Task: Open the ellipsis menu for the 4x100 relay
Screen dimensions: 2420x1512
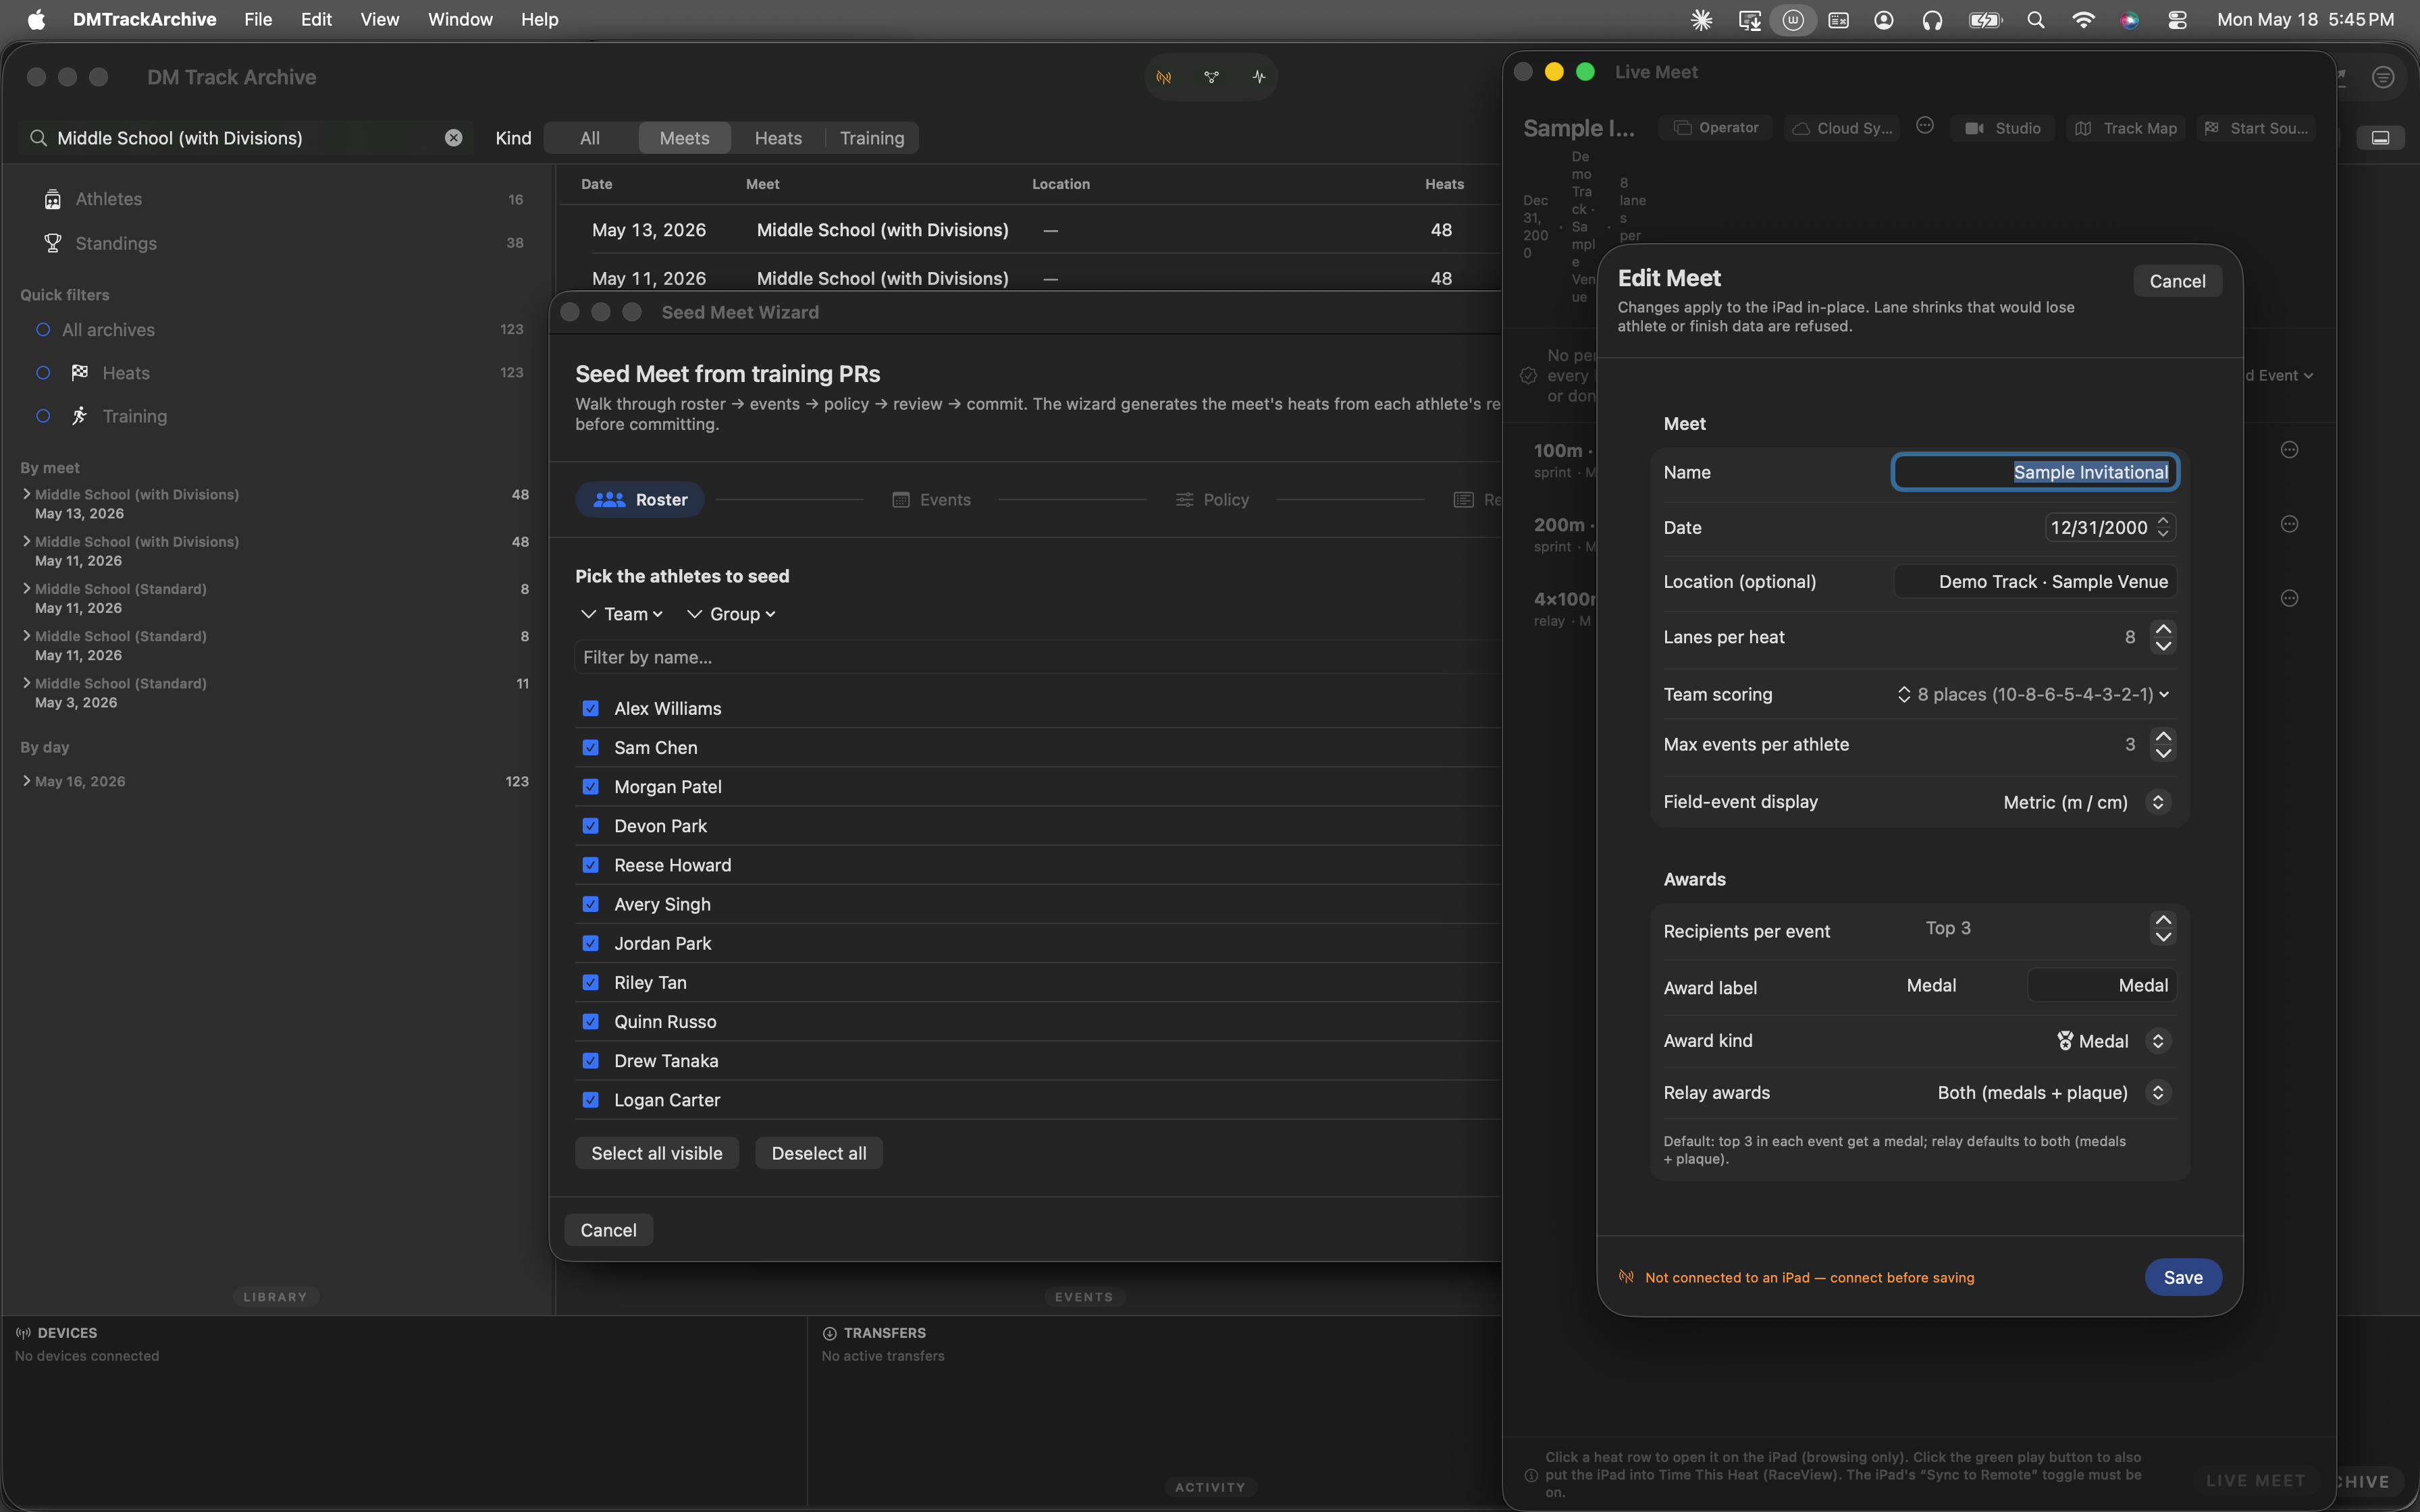Action: coord(2289,598)
